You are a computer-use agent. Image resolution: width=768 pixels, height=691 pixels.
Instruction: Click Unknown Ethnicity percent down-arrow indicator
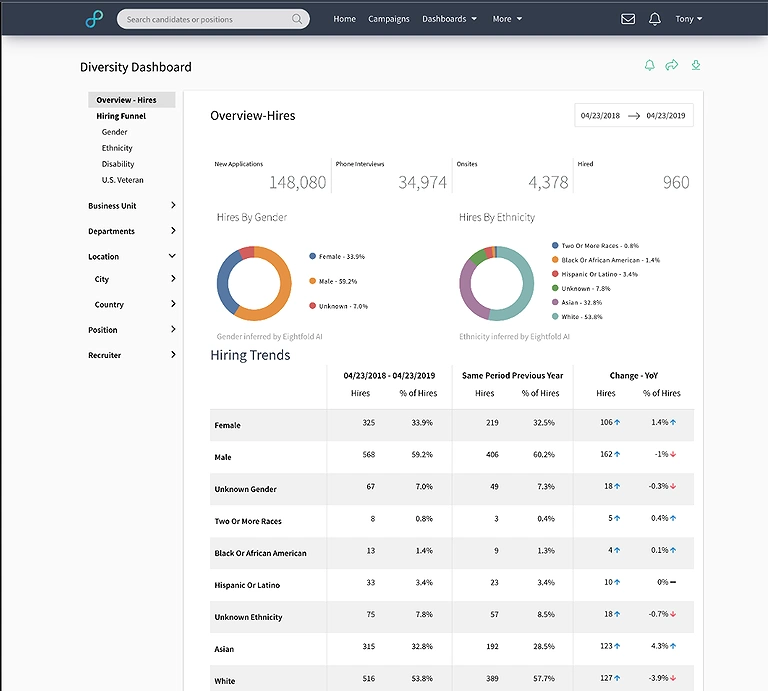(673, 614)
